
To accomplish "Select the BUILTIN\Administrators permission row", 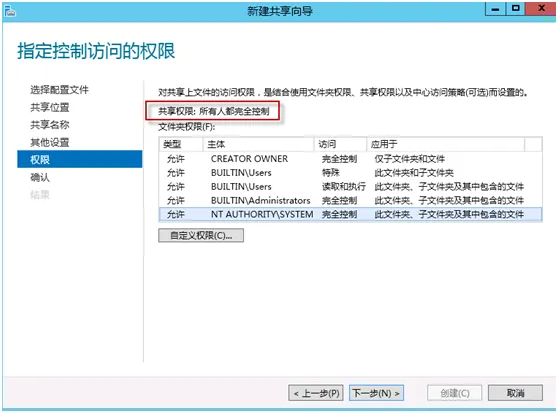I will 350,200.
